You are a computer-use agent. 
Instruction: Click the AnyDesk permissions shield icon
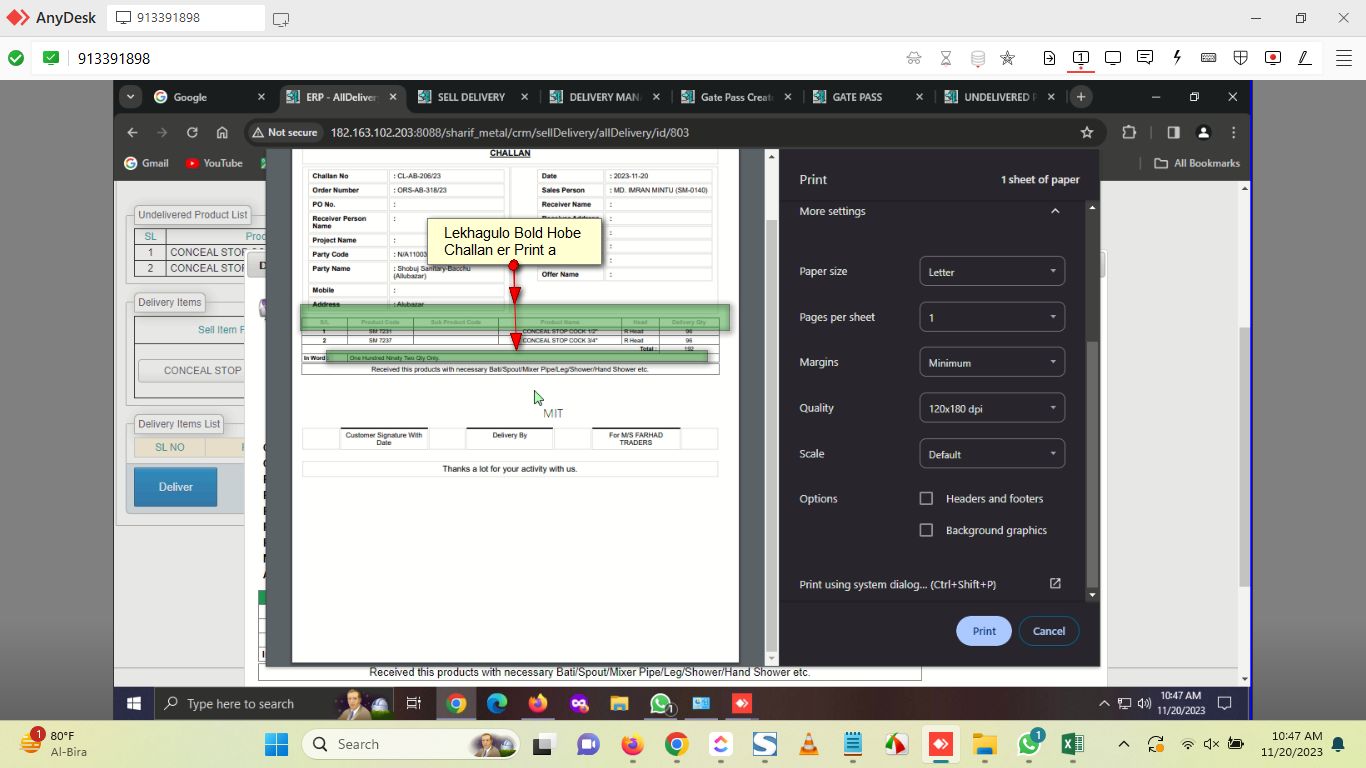pos(1240,58)
